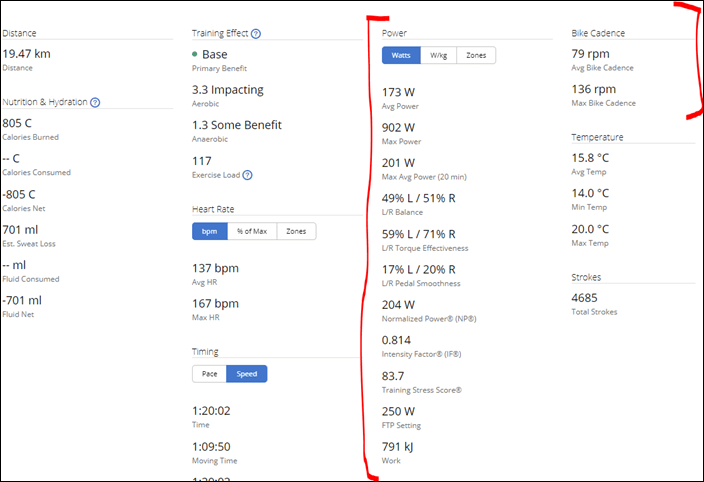This screenshot has height=482, width=704.
Task: Click the 173 W average power value
Action: pos(398,92)
